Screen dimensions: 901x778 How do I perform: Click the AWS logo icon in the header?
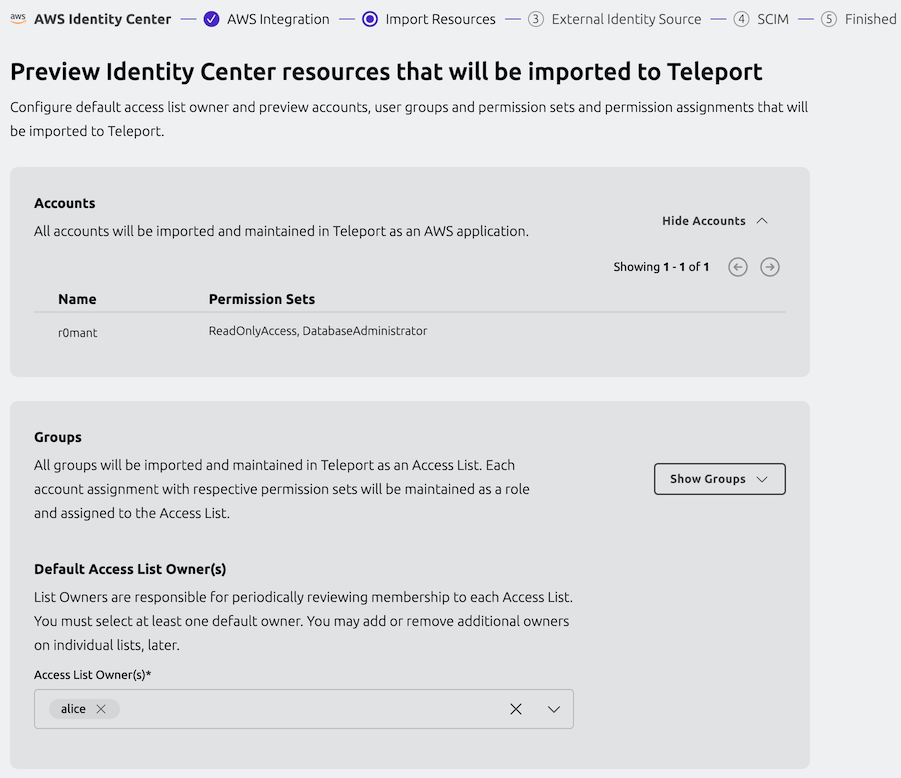[17, 18]
